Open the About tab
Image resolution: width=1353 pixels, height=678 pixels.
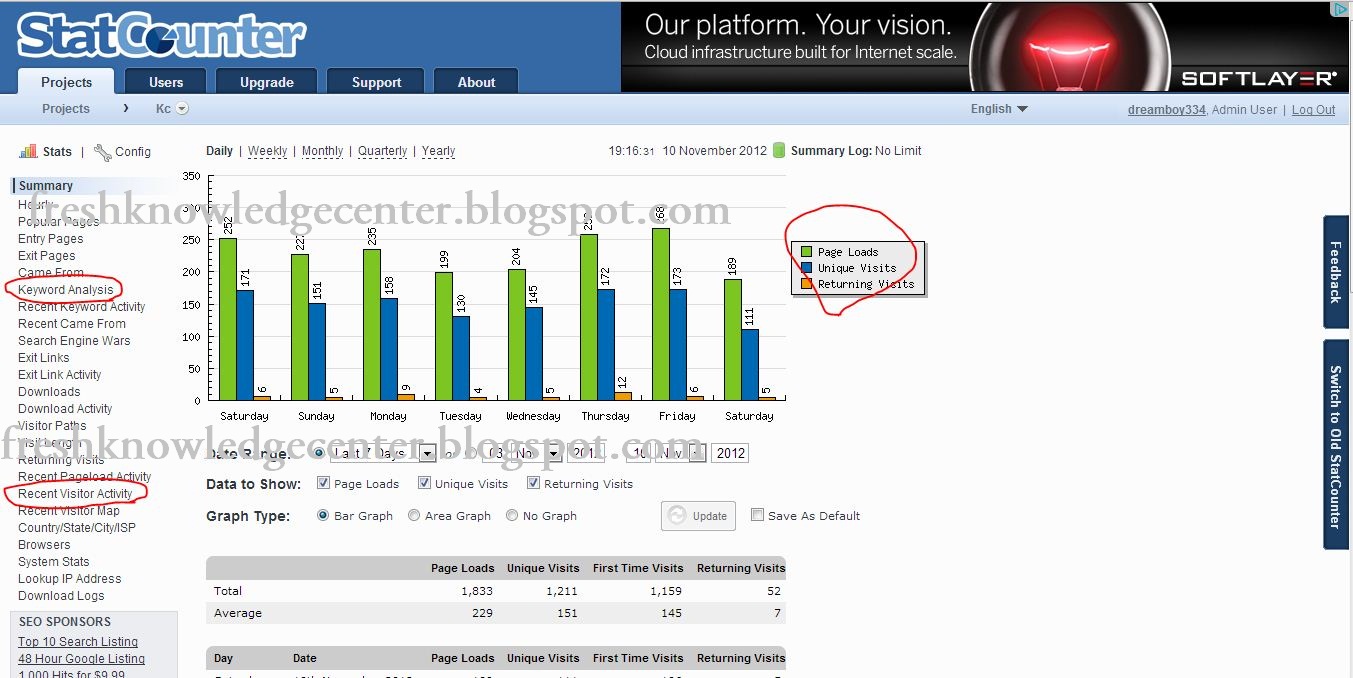[x=475, y=82]
